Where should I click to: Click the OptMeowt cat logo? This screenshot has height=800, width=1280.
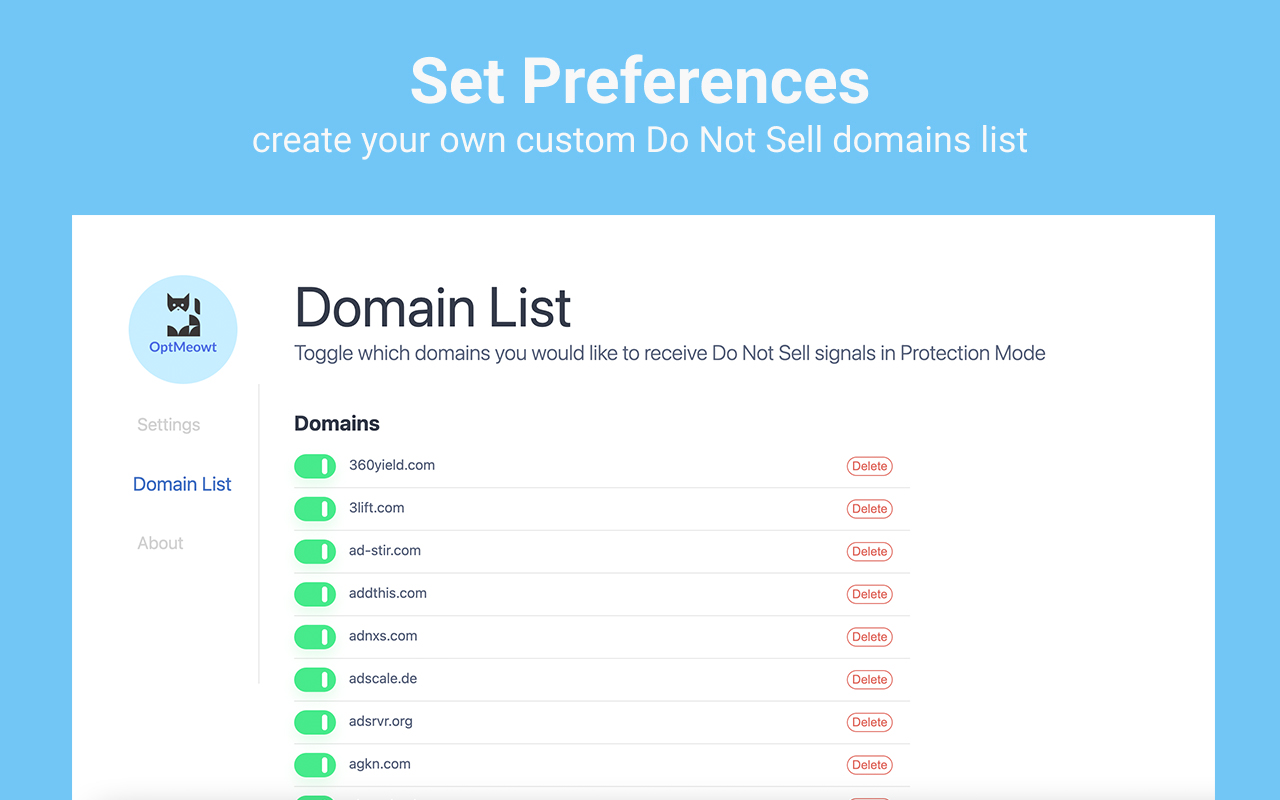(183, 329)
